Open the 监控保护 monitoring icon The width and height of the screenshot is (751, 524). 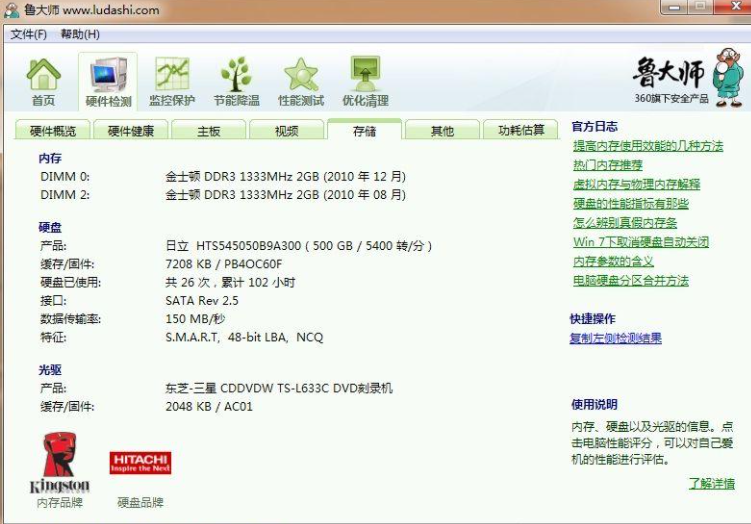point(172,80)
